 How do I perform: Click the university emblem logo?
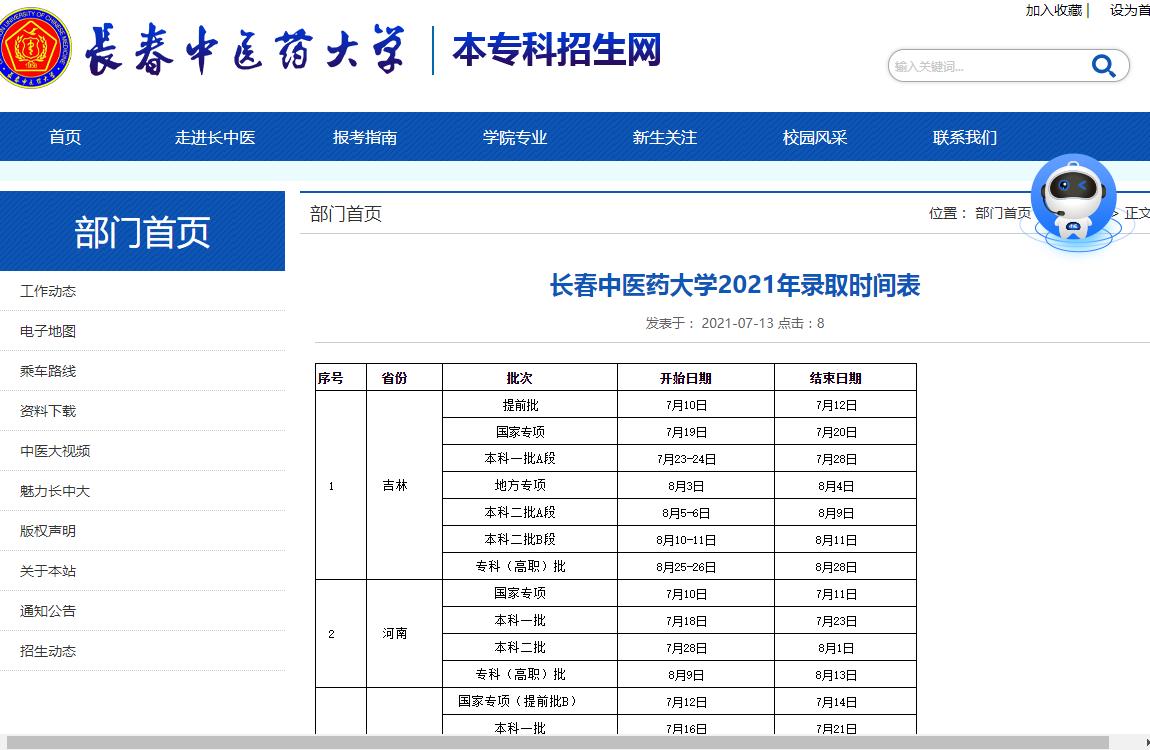click(x=34, y=48)
